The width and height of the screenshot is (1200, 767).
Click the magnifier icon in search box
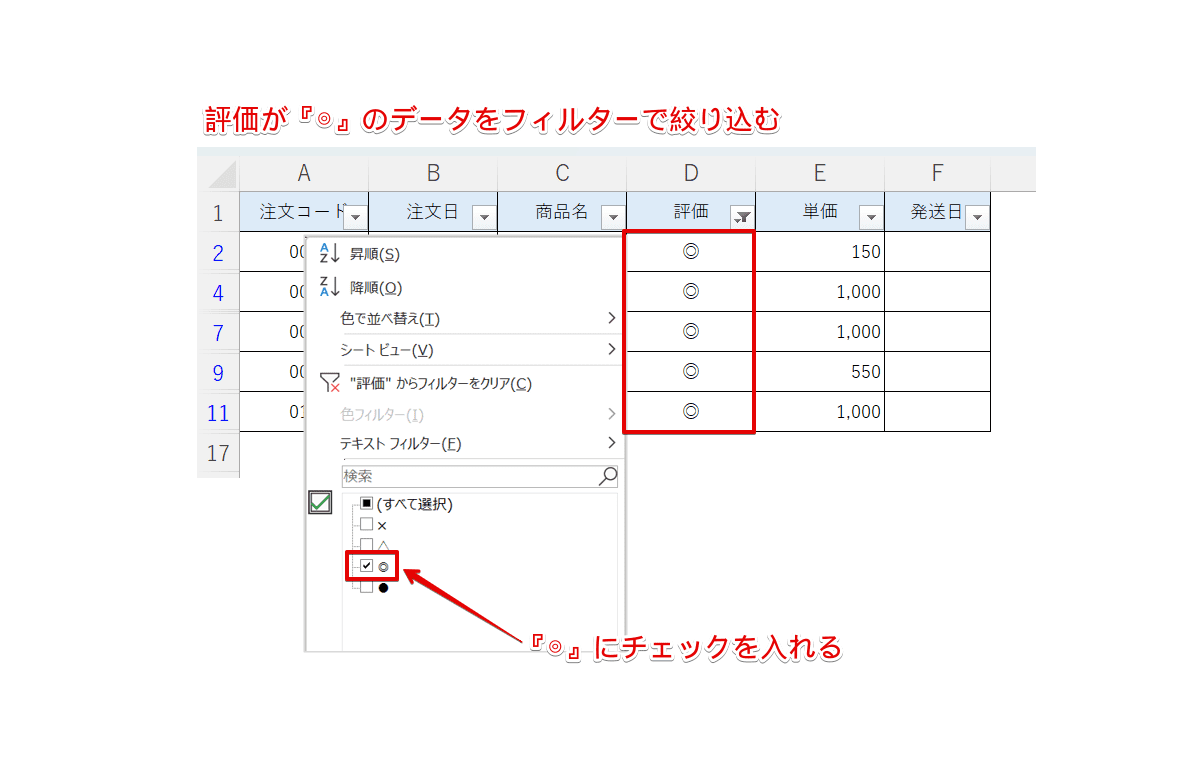coord(607,476)
